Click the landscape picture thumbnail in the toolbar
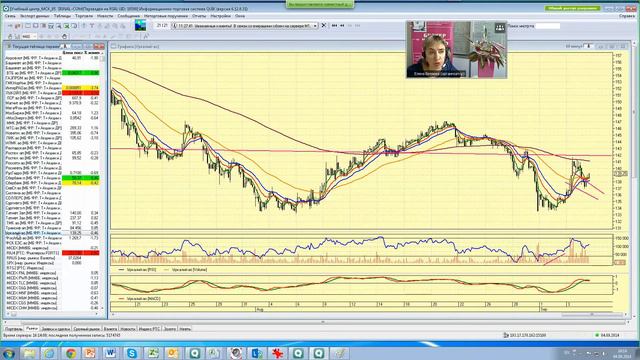The image size is (640, 360). [x=140, y=25]
